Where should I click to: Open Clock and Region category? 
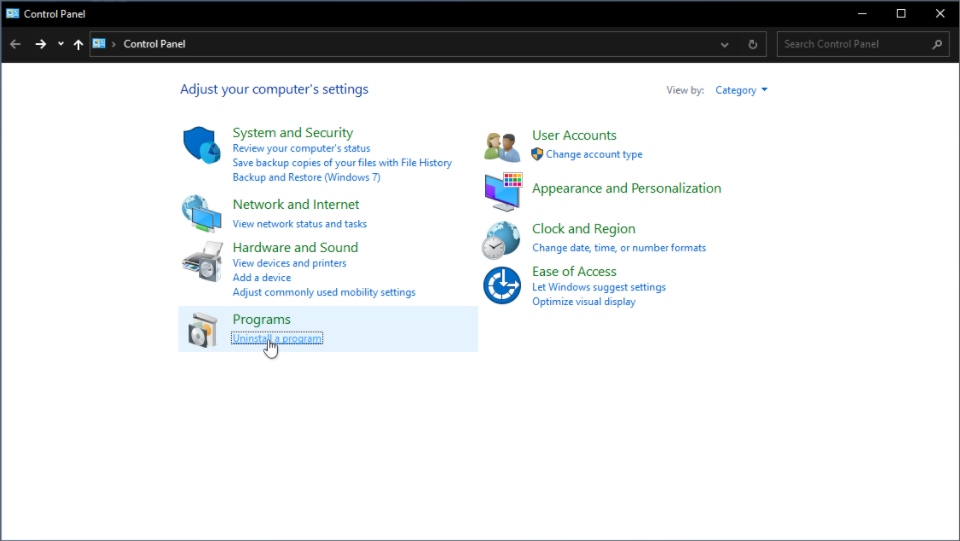583,229
